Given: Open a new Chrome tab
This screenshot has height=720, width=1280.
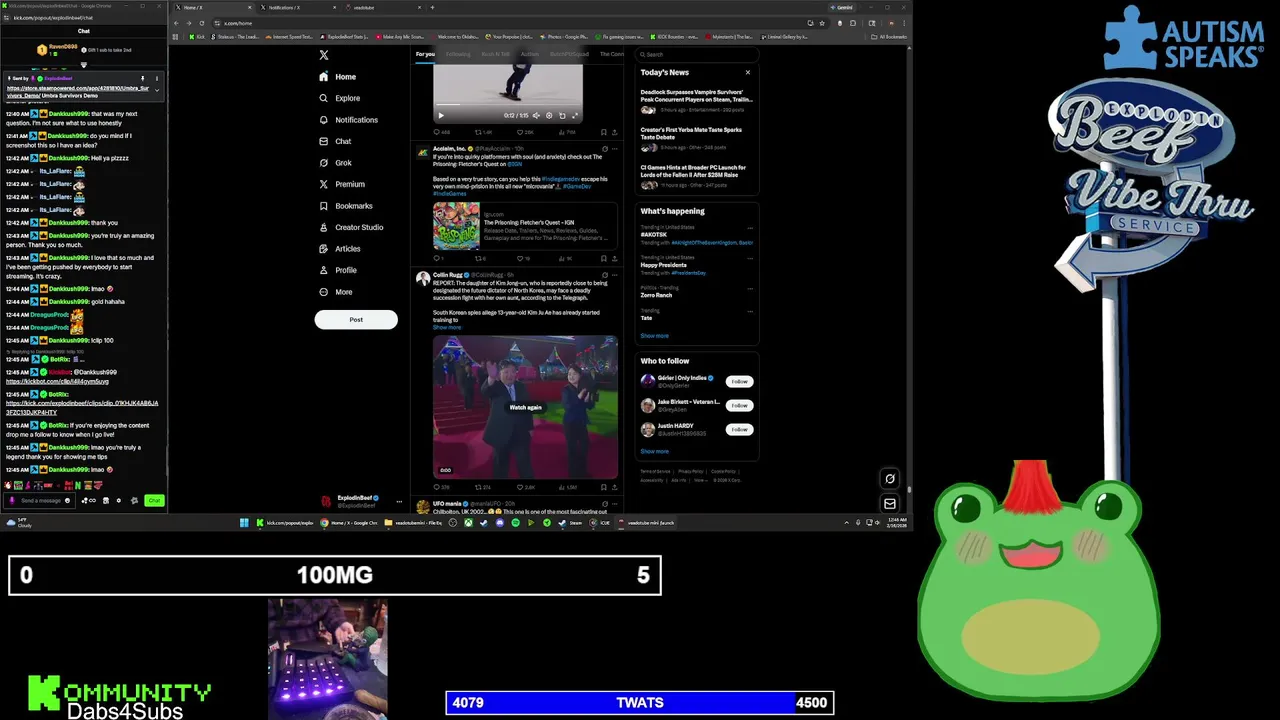Looking at the screenshot, I should click(432, 7).
